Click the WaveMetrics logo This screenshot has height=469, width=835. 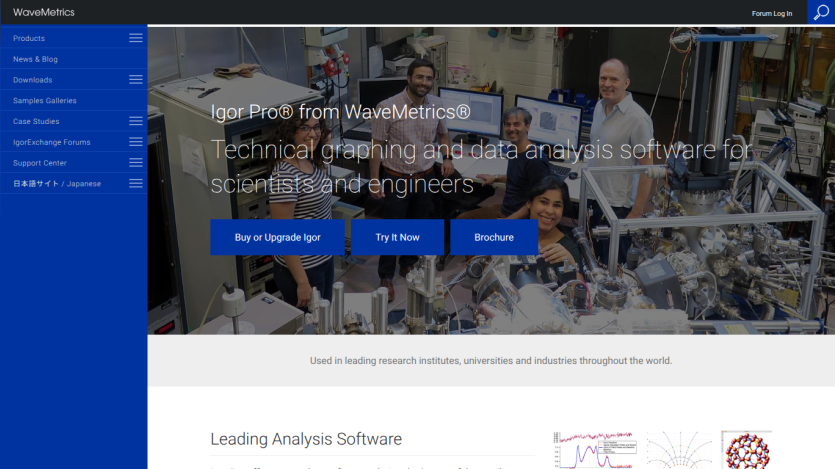point(44,12)
